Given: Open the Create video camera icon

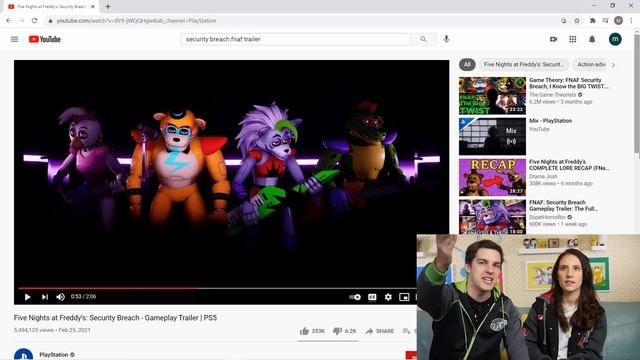Looking at the screenshot, I should [x=553, y=39].
